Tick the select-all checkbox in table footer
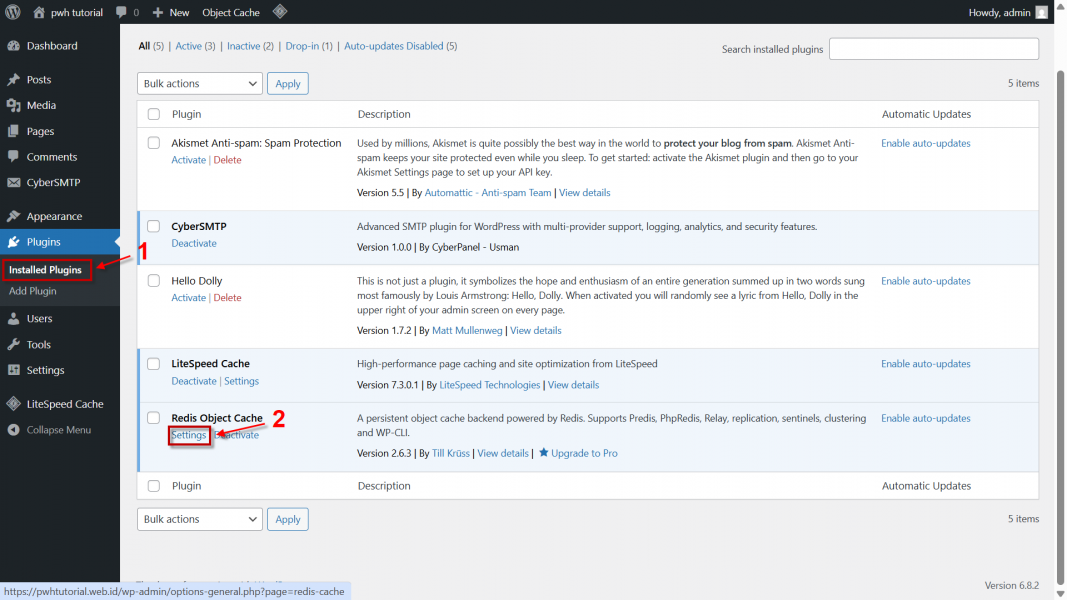The width and height of the screenshot is (1067, 600). [x=154, y=486]
